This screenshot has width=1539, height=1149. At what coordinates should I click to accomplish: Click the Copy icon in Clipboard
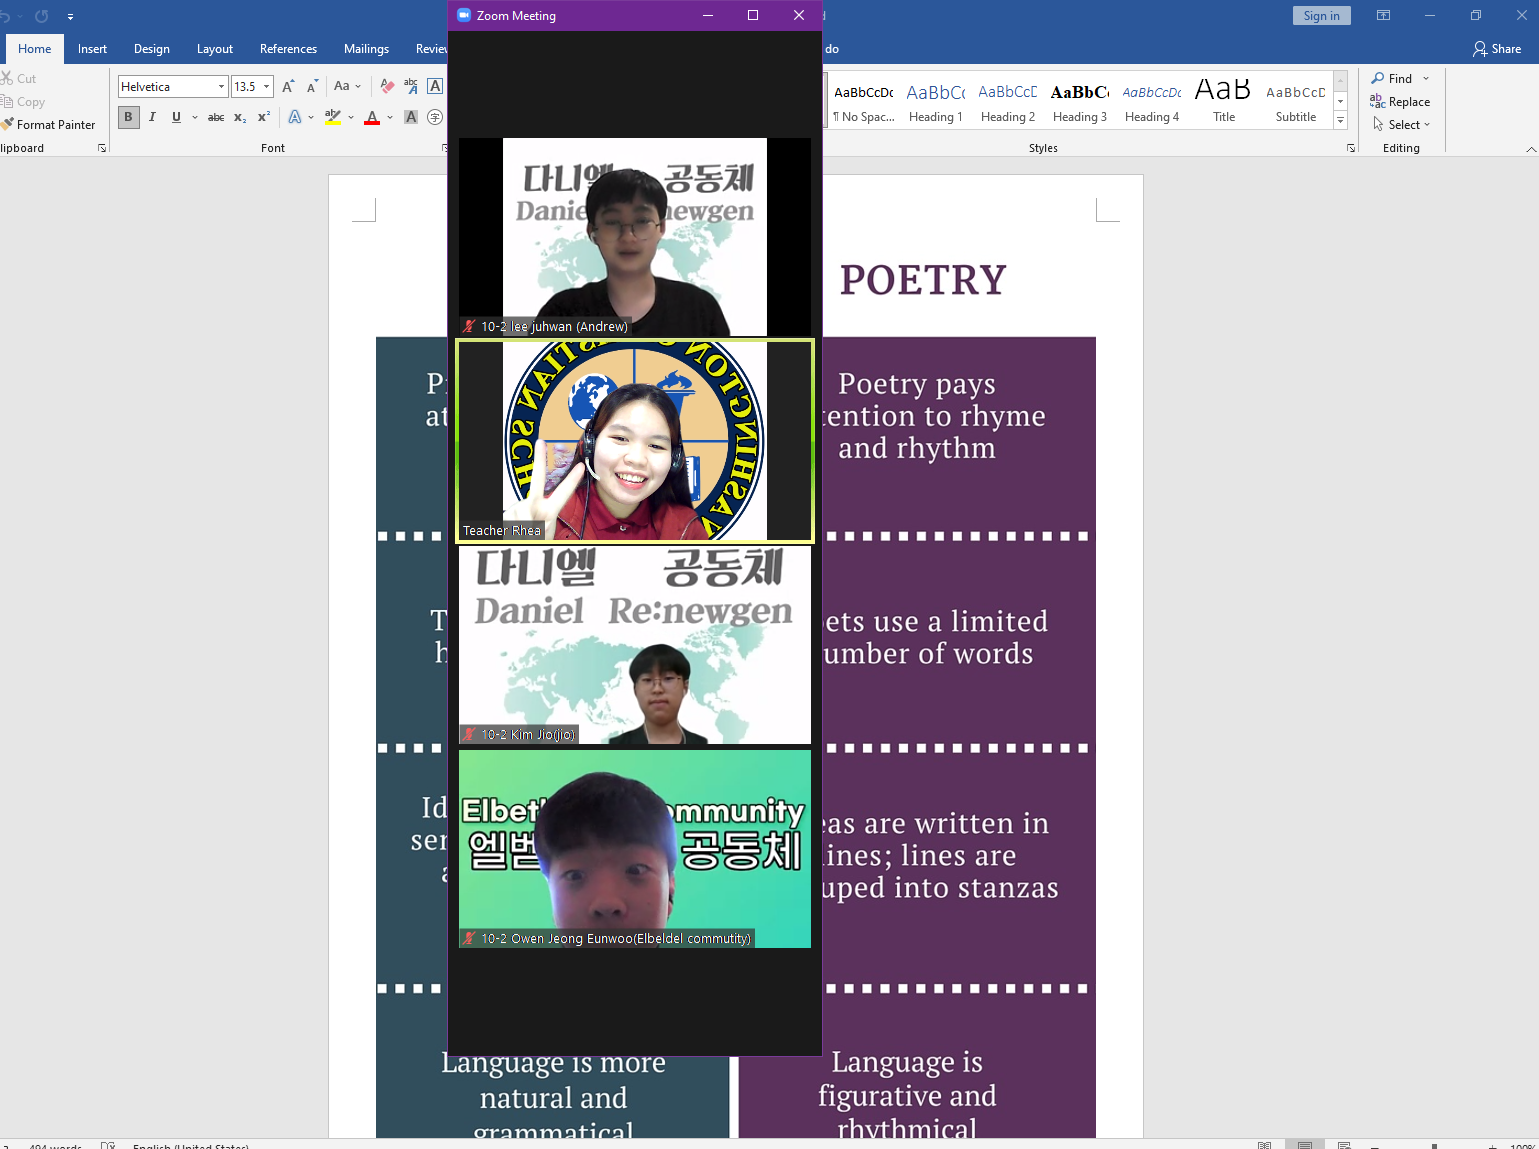click(x=8, y=101)
